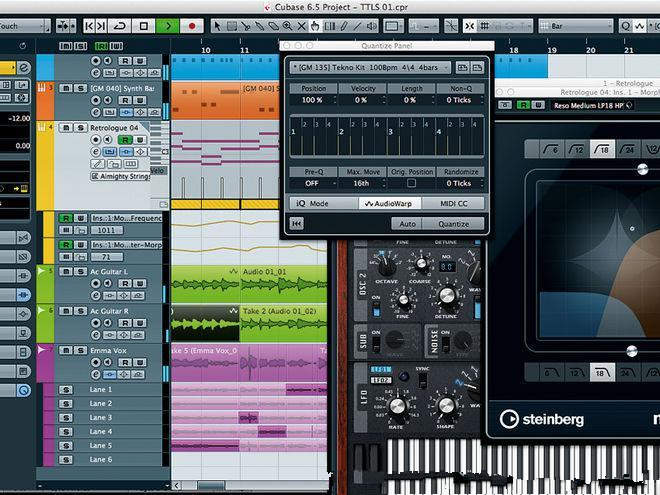660x495 pixels.
Task: Click the Auto button in Quantize Panel
Action: (407, 224)
